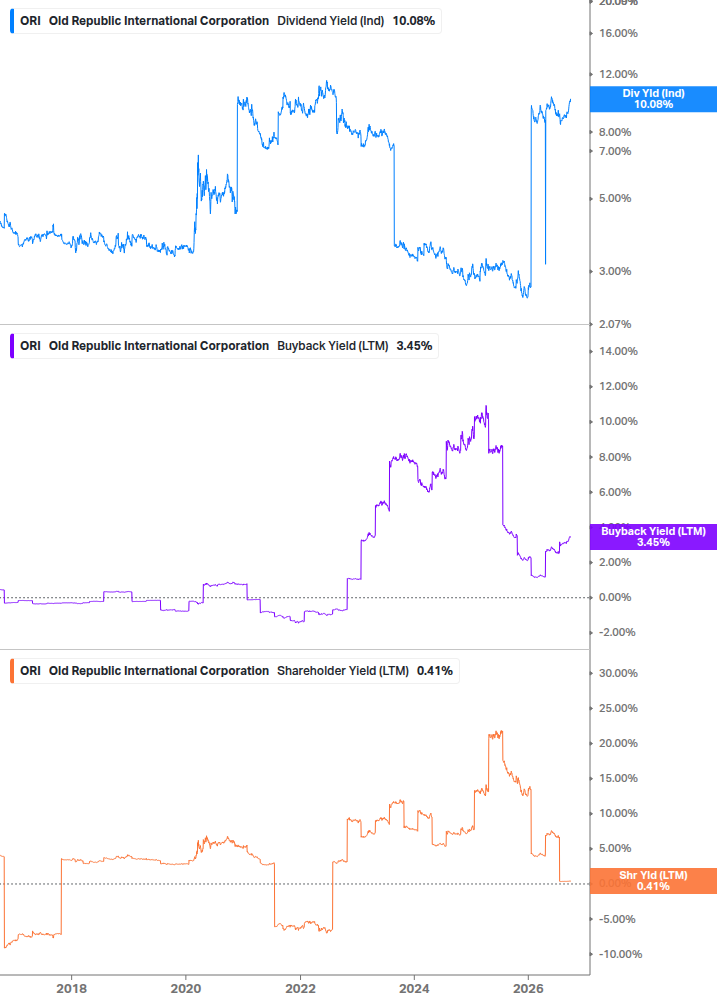Click the 14.00% tick on buyback yield axis
The width and height of the screenshot is (717, 1005).
point(618,351)
